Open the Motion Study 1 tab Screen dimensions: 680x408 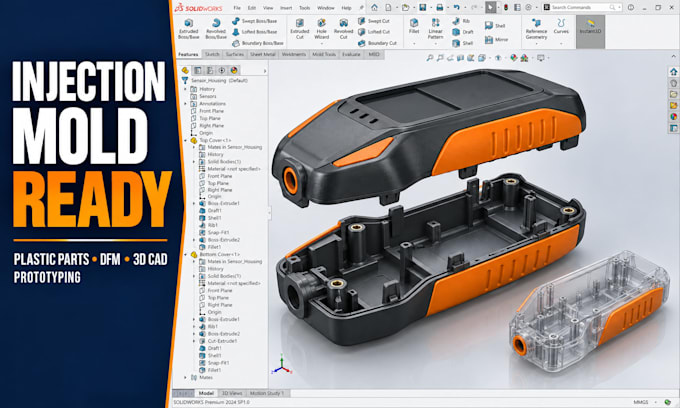tap(267, 393)
